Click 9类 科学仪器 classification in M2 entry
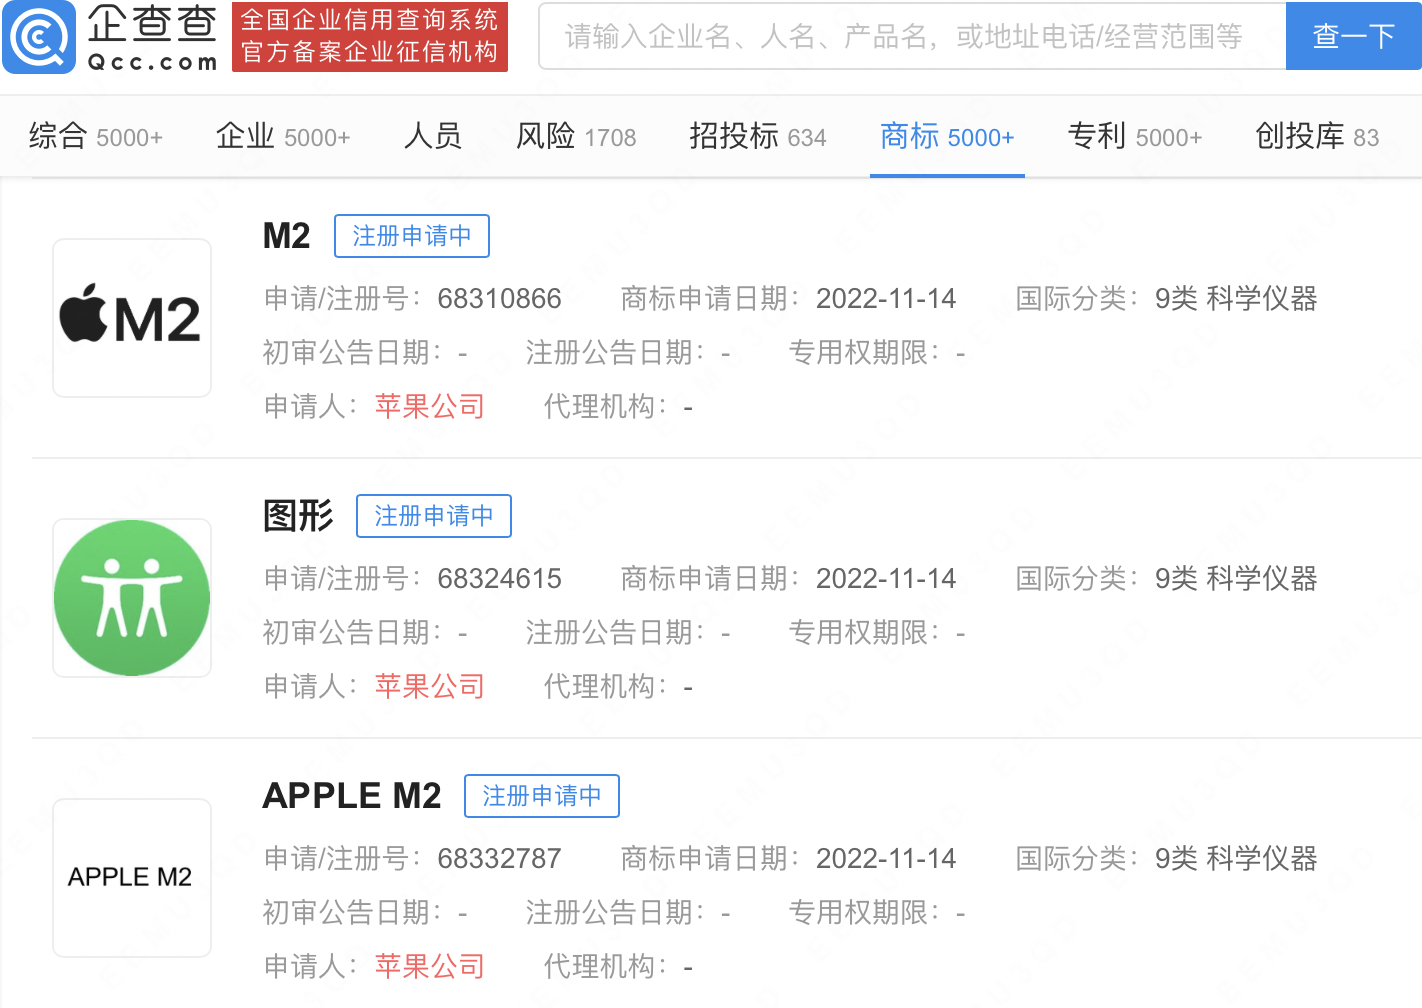This screenshot has height=1008, width=1422. pyautogui.click(x=1236, y=299)
